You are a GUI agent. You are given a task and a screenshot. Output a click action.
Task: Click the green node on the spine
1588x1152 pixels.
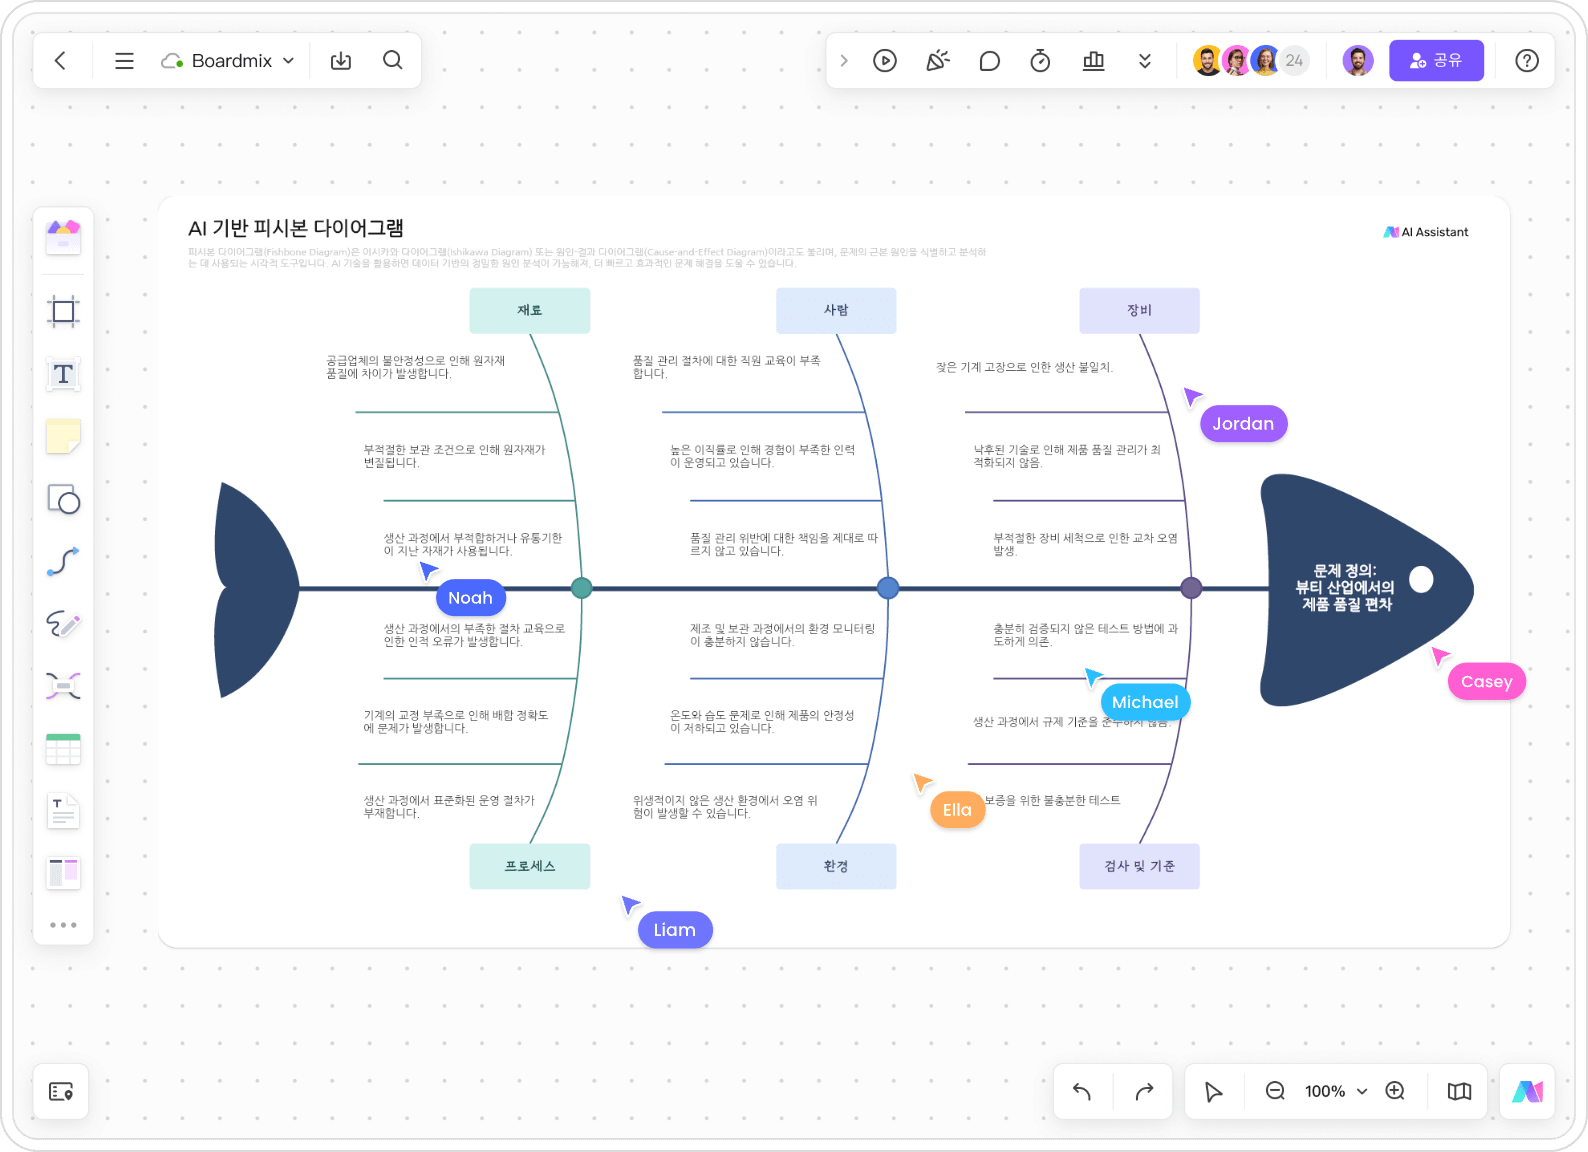tap(581, 588)
